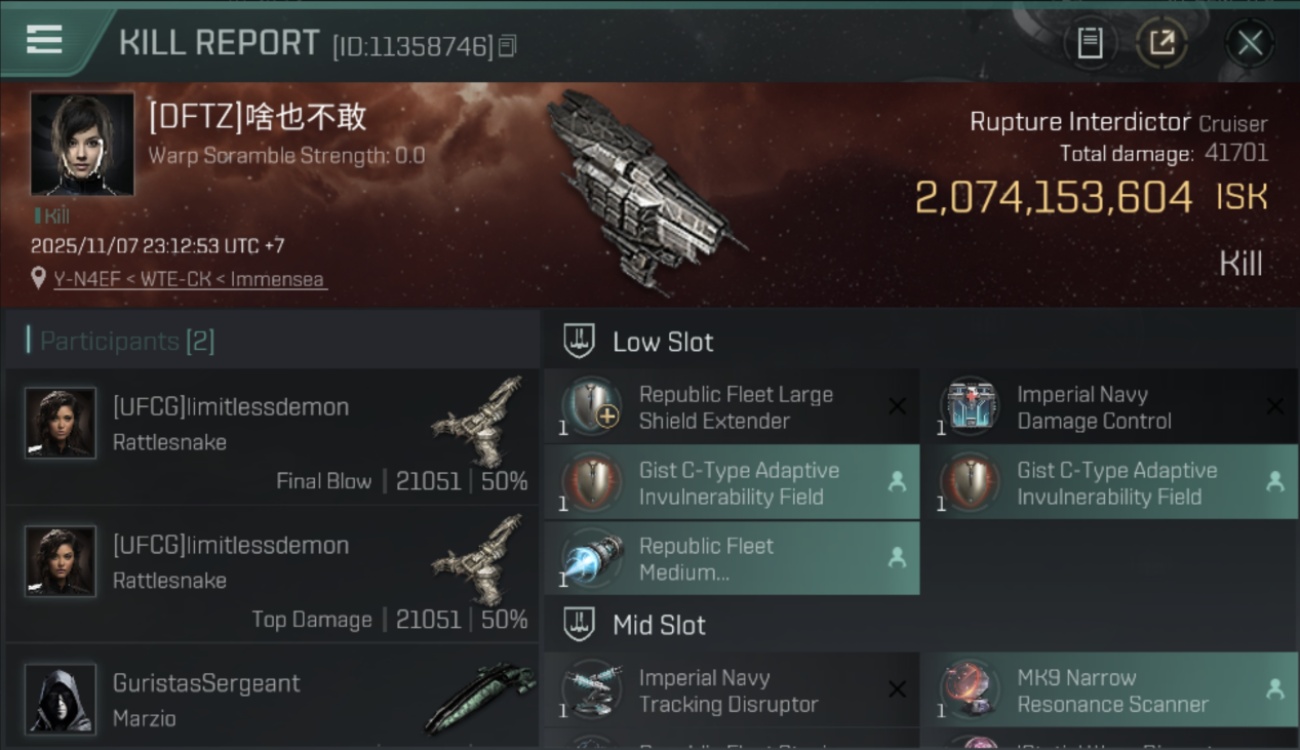Close the kill report window

click(1249, 43)
